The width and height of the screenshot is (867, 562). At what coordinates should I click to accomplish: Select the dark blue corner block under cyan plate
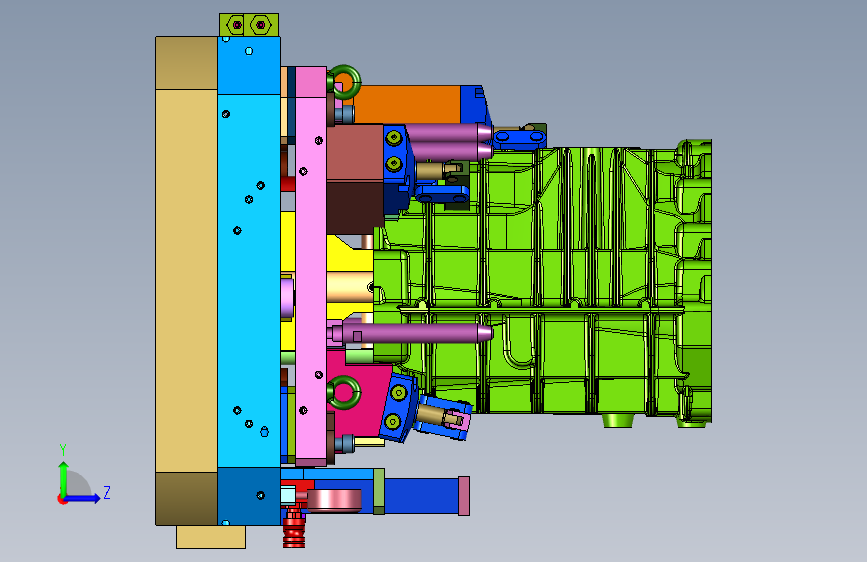[x=249, y=496]
